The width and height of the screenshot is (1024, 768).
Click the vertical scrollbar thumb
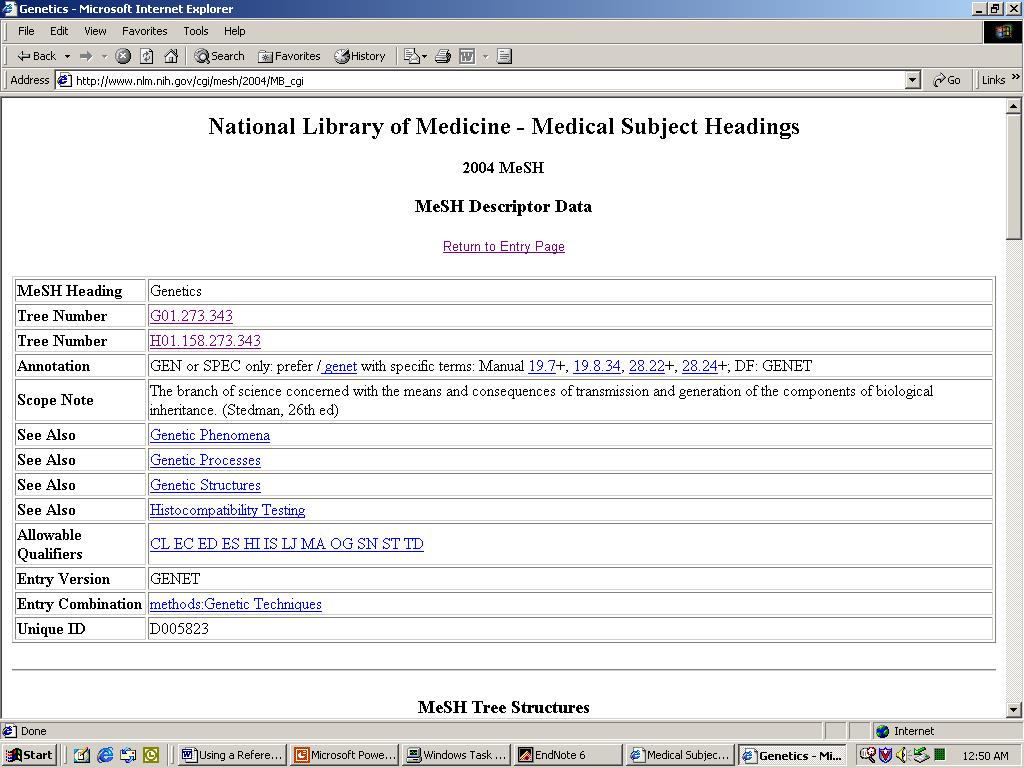click(x=1014, y=176)
